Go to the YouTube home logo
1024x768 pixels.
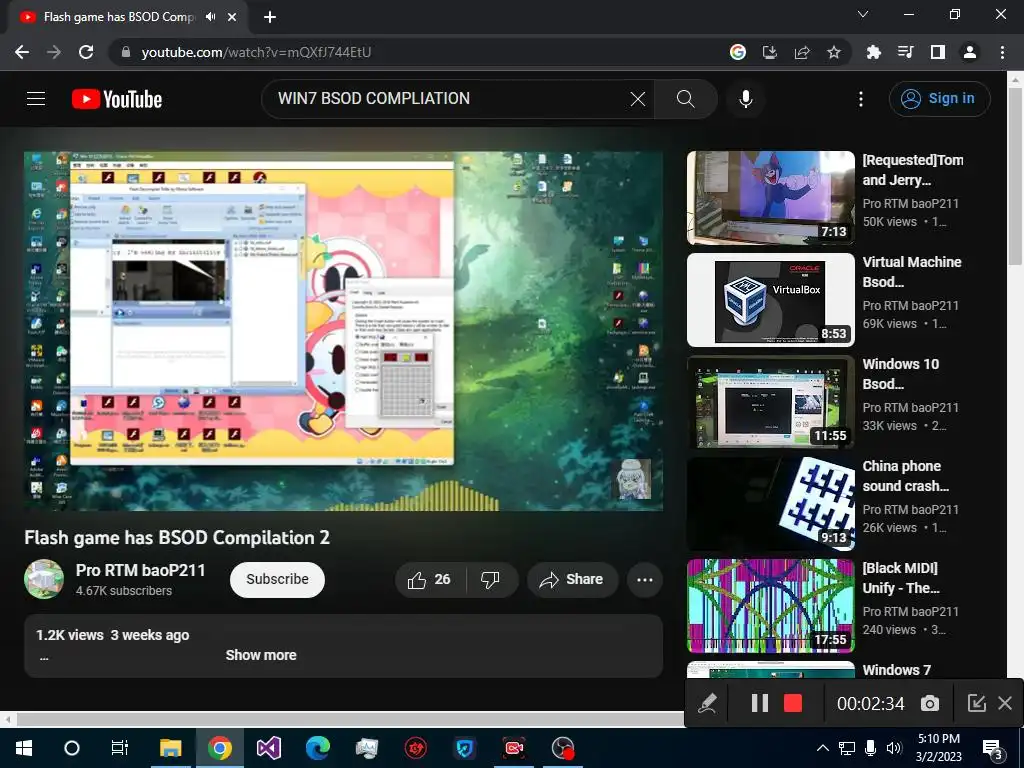click(x=117, y=99)
